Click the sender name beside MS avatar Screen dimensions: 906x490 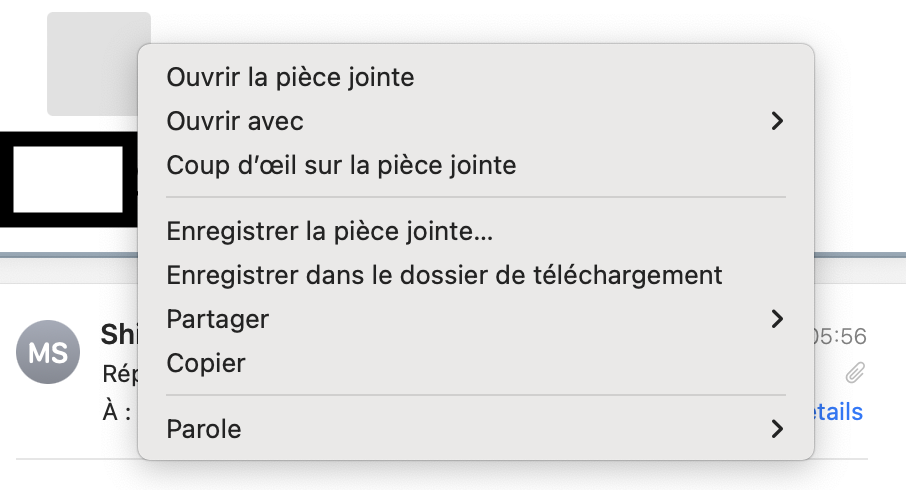coord(118,335)
